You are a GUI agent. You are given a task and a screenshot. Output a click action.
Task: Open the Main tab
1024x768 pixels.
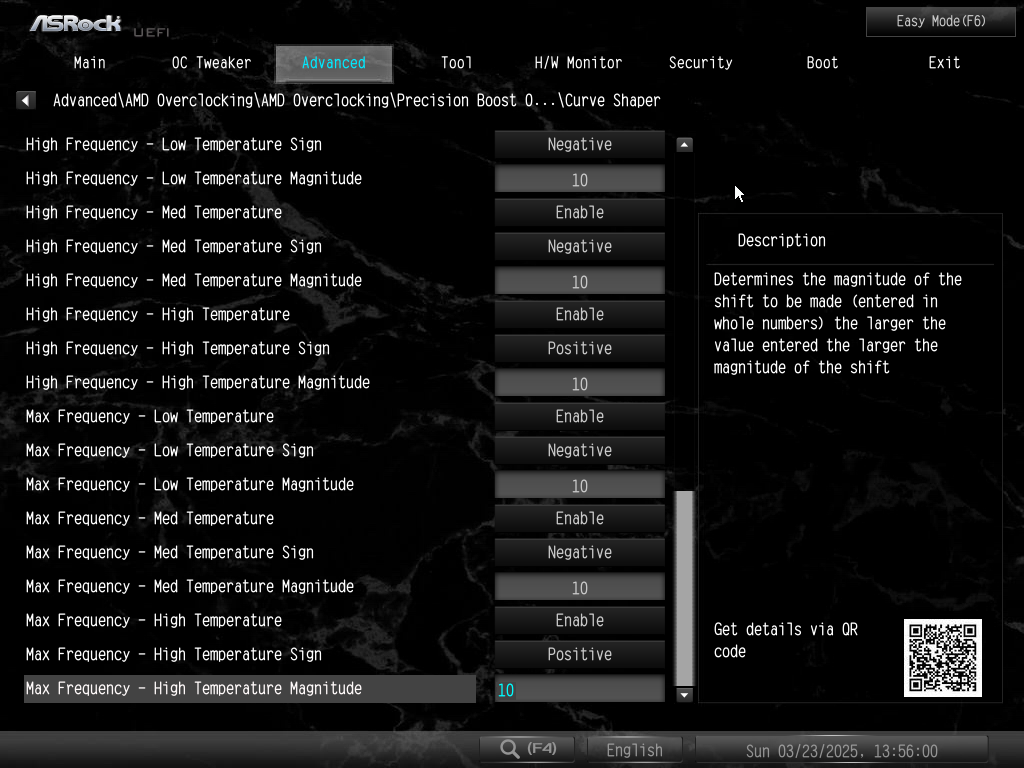click(x=89, y=63)
